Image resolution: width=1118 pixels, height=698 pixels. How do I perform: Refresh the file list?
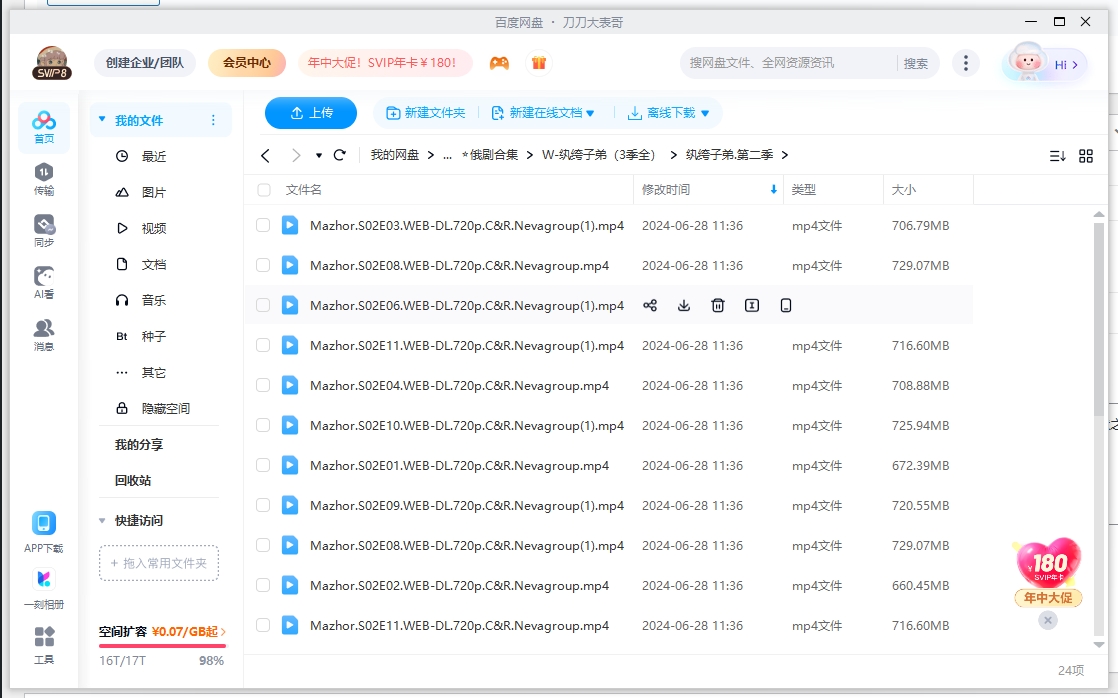click(339, 155)
